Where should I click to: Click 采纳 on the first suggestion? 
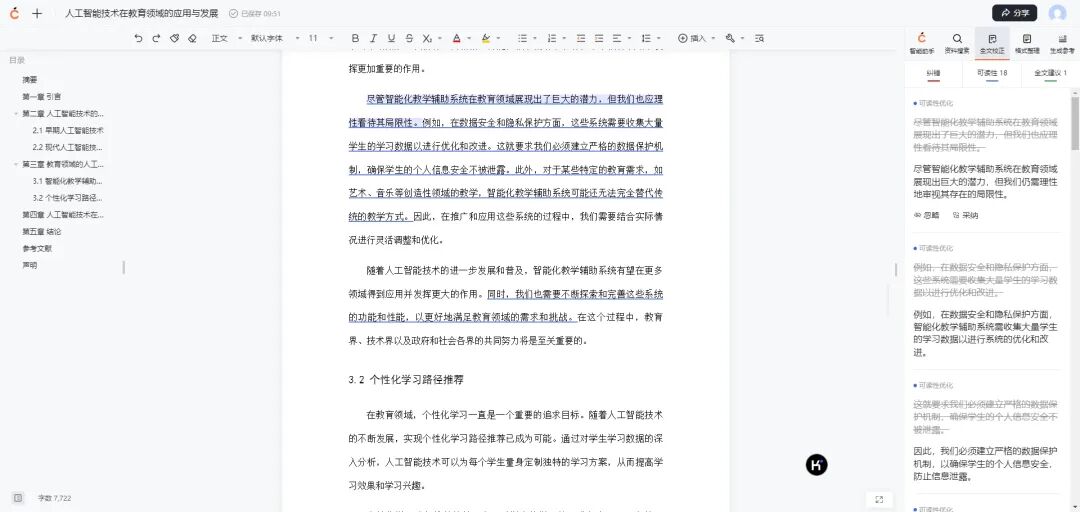click(965, 215)
